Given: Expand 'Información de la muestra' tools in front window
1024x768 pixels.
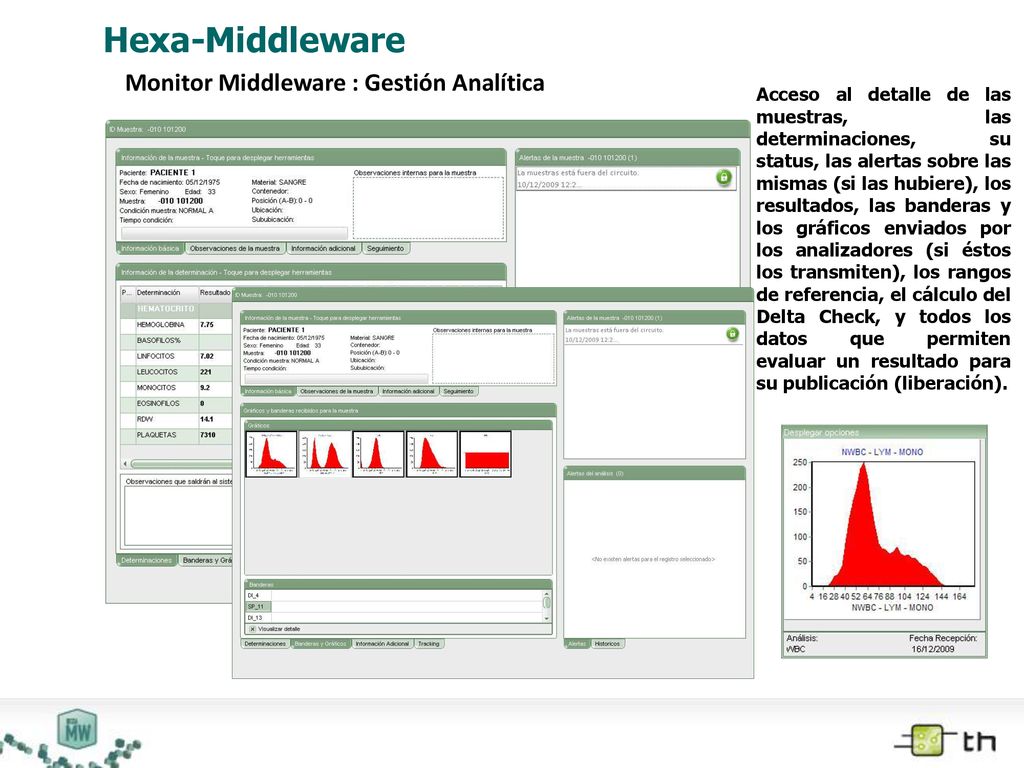Looking at the screenshot, I should point(398,318).
